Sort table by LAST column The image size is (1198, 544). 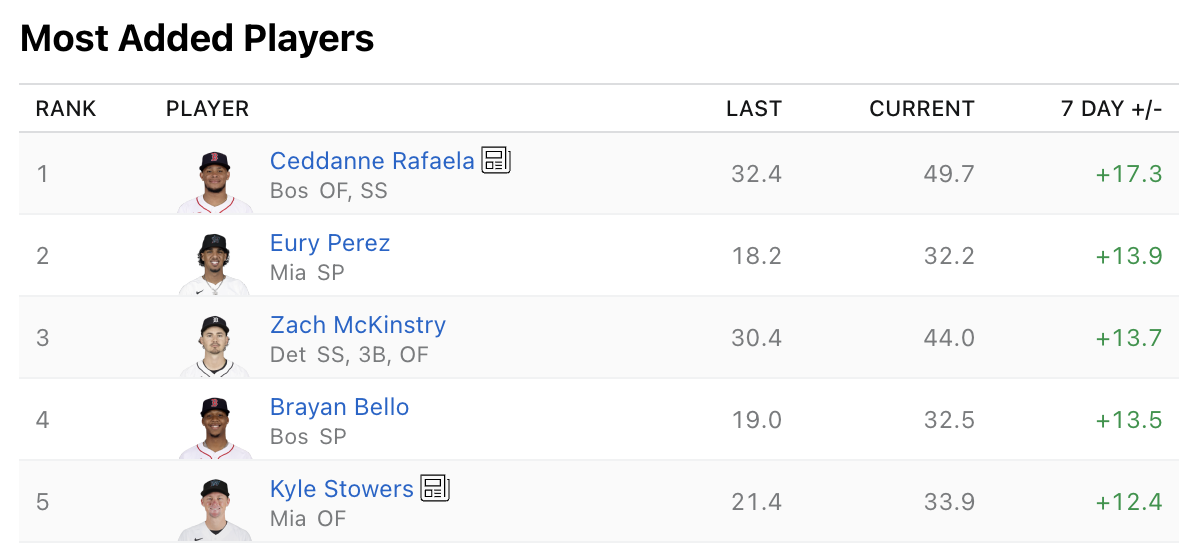coord(754,109)
